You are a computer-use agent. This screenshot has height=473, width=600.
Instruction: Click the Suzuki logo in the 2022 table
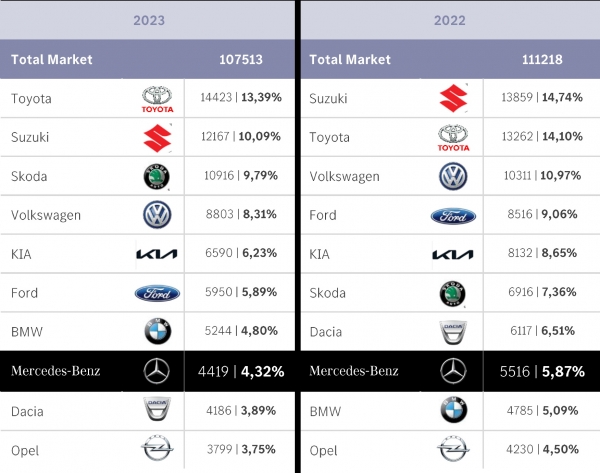[x=453, y=99]
